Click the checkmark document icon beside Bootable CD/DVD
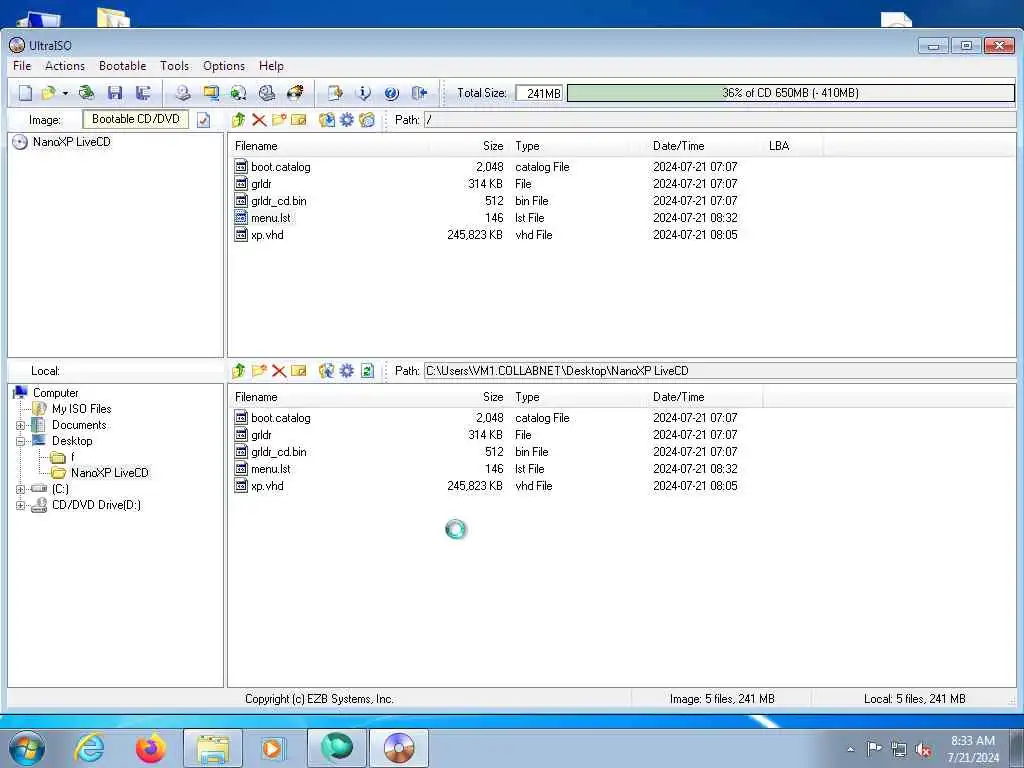1024x768 pixels. (x=204, y=120)
